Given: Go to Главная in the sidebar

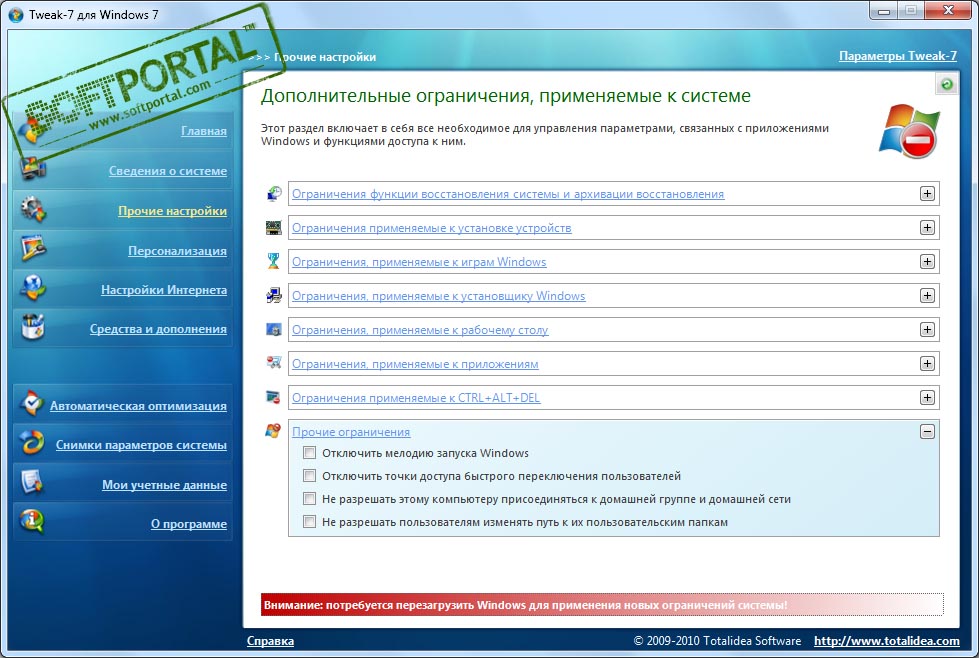Looking at the screenshot, I should click(204, 130).
